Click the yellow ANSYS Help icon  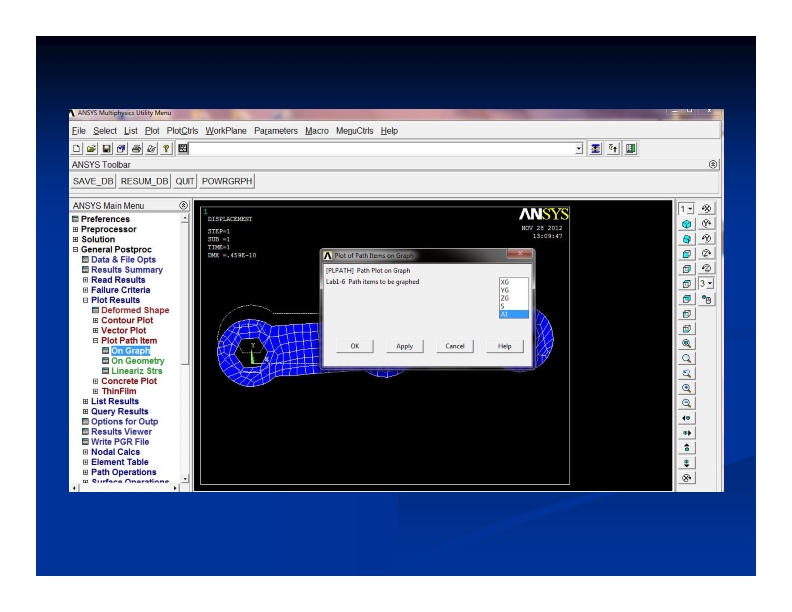tap(166, 148)
